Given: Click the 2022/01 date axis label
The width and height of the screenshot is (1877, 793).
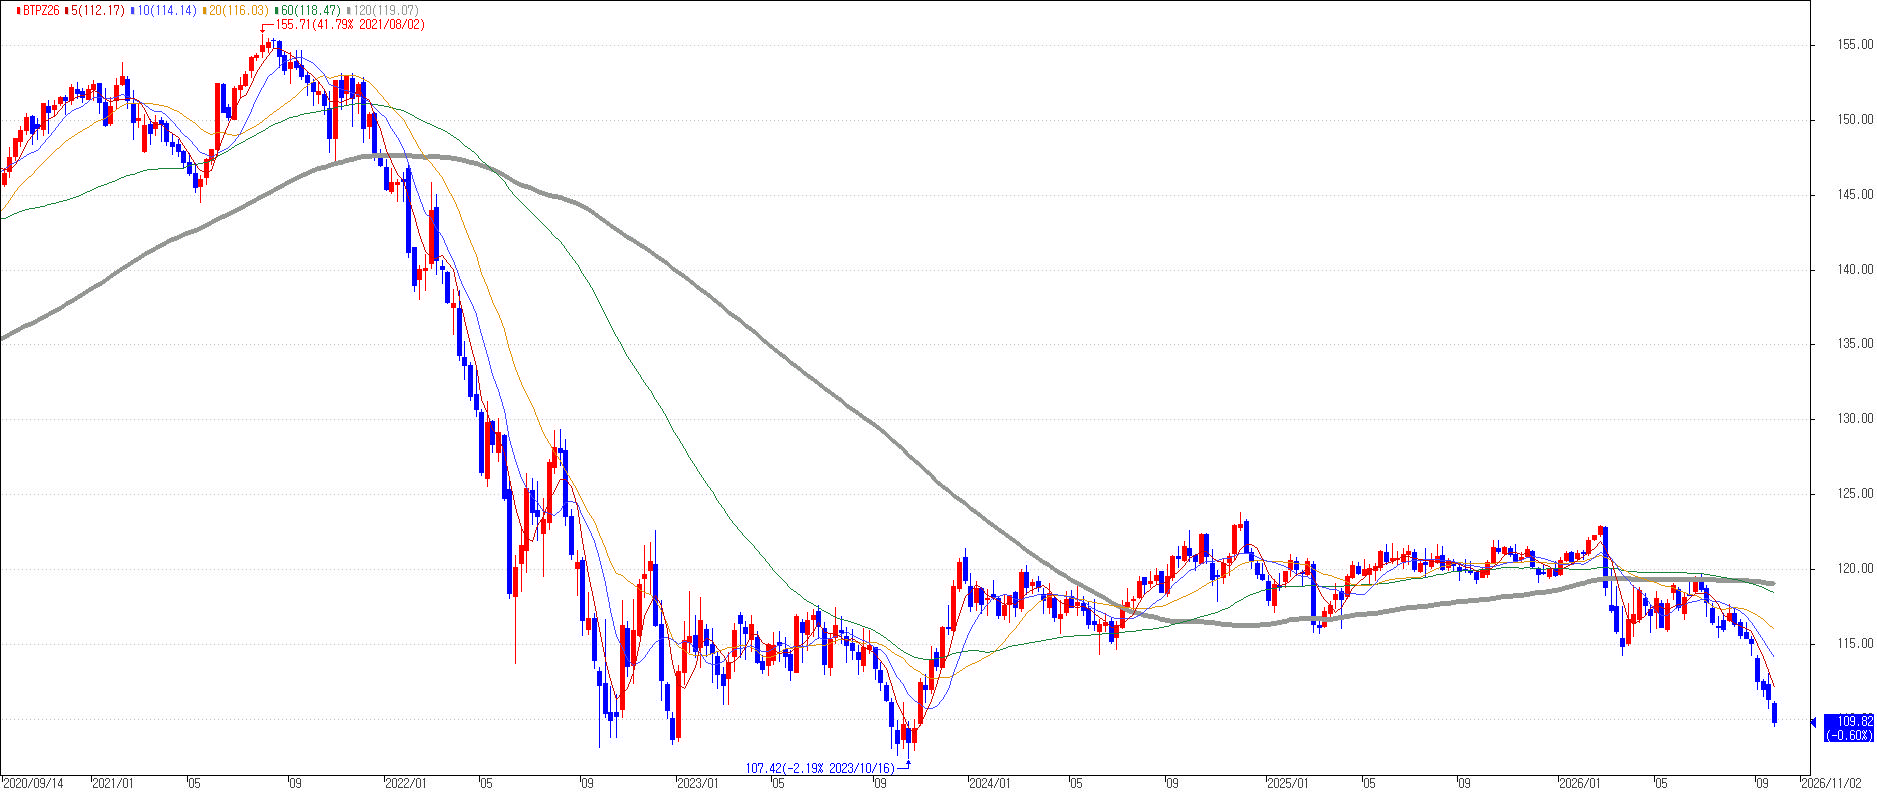Looking at the screenshot, I should (x=406, y=784).
